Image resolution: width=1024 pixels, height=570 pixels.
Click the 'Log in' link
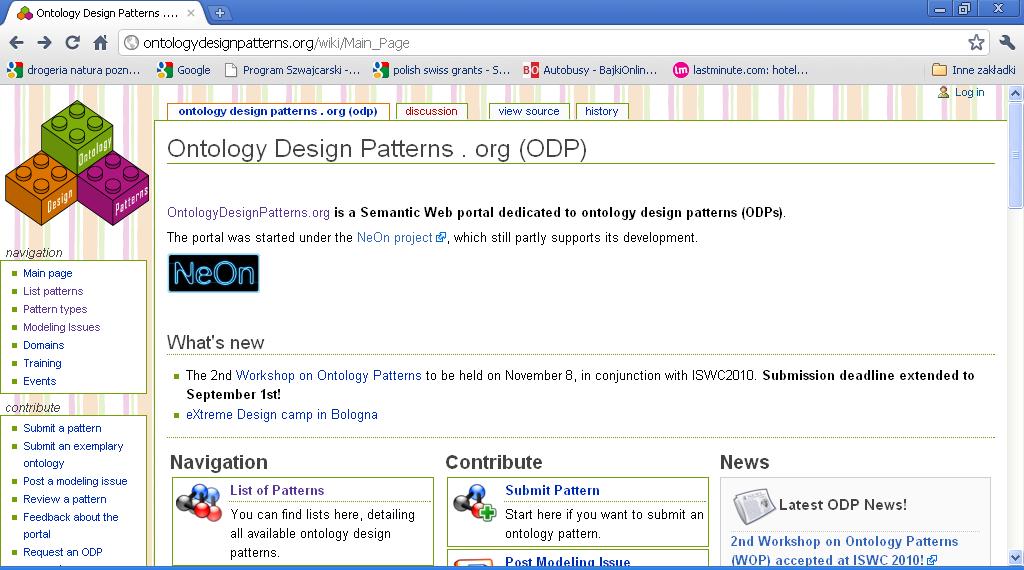coord(969,92)
